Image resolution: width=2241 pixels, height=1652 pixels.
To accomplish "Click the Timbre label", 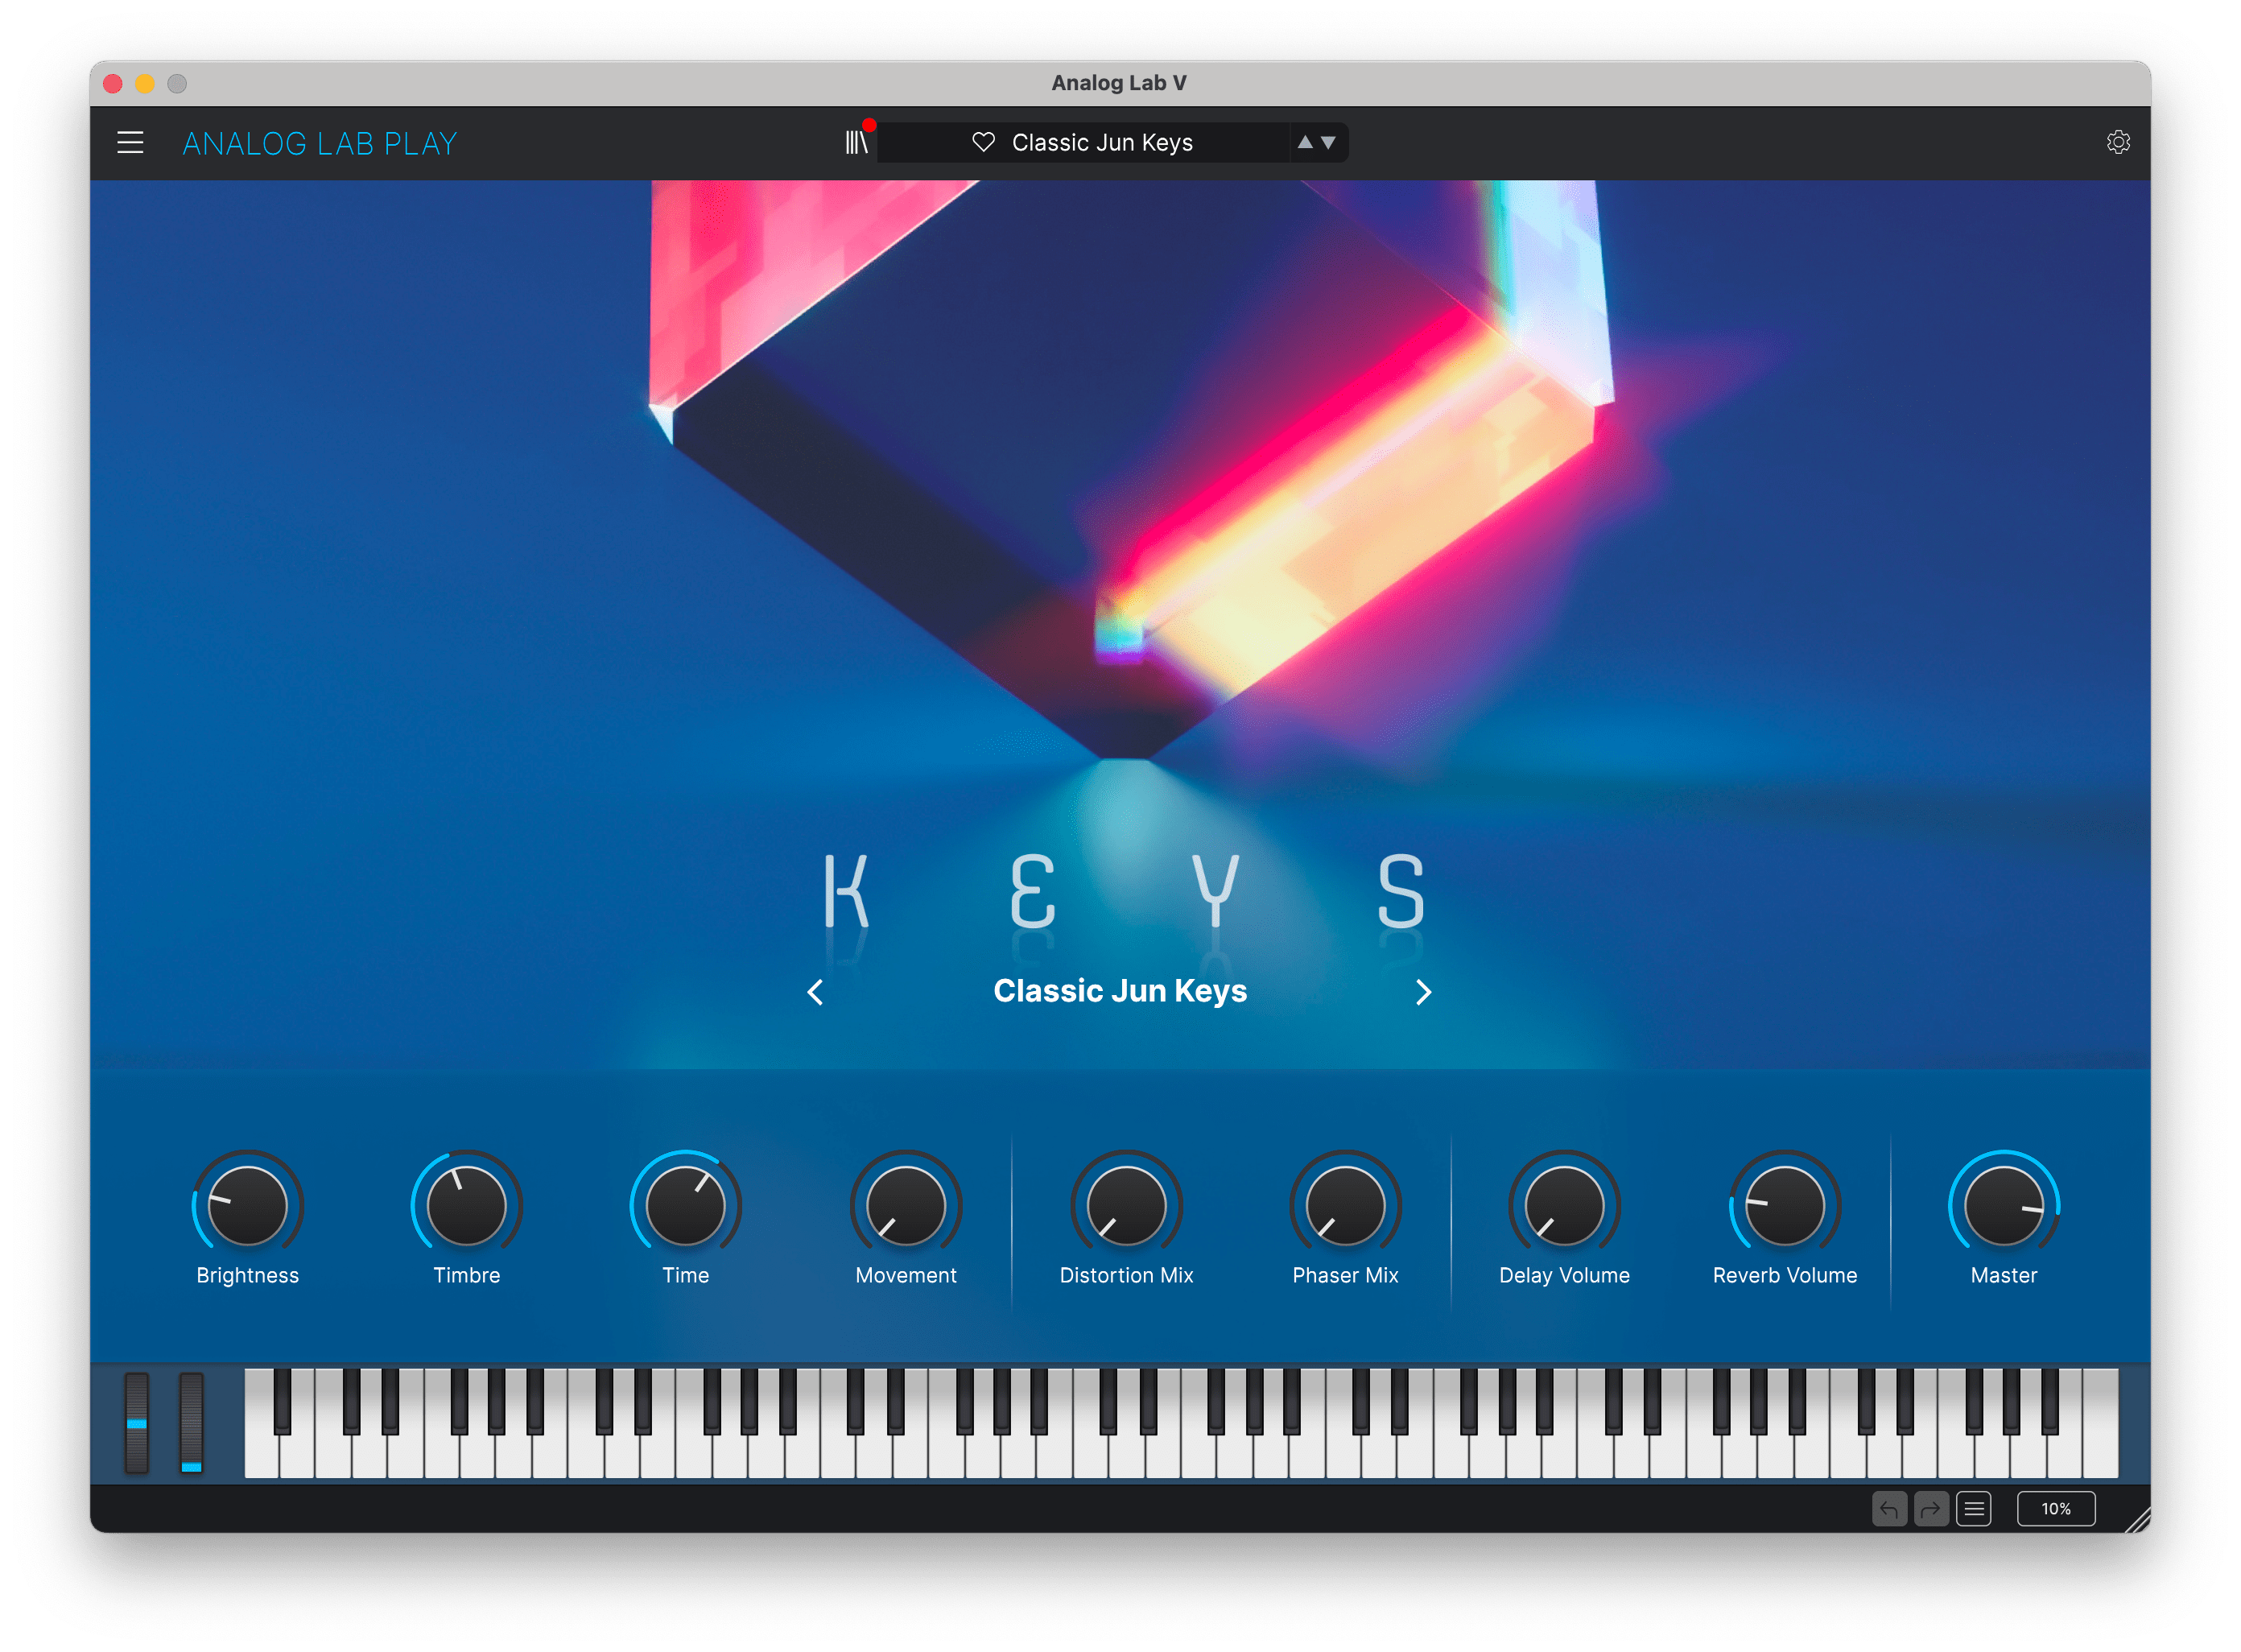I will (x=466, y=1275).
